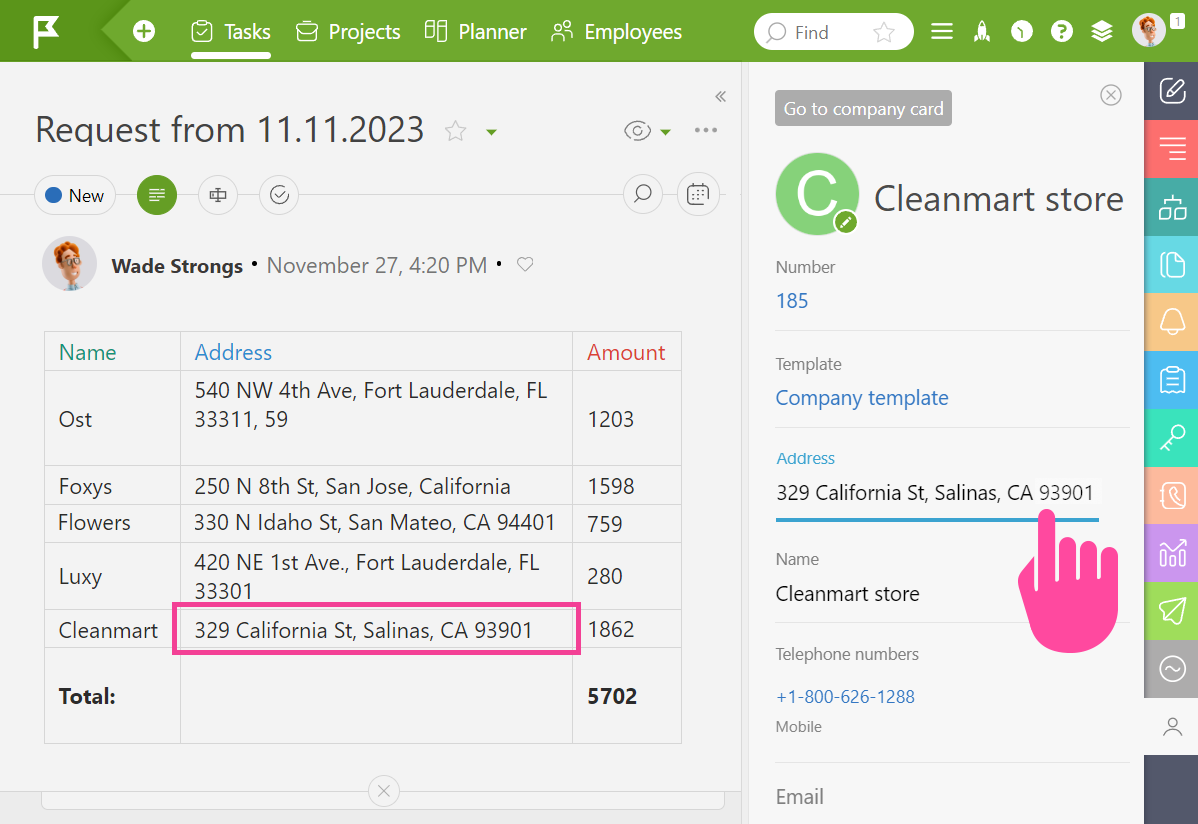This screenshot has height=824, width=1198.
Task: Select the Cleanmart address cell
Action: pos(377,628)
